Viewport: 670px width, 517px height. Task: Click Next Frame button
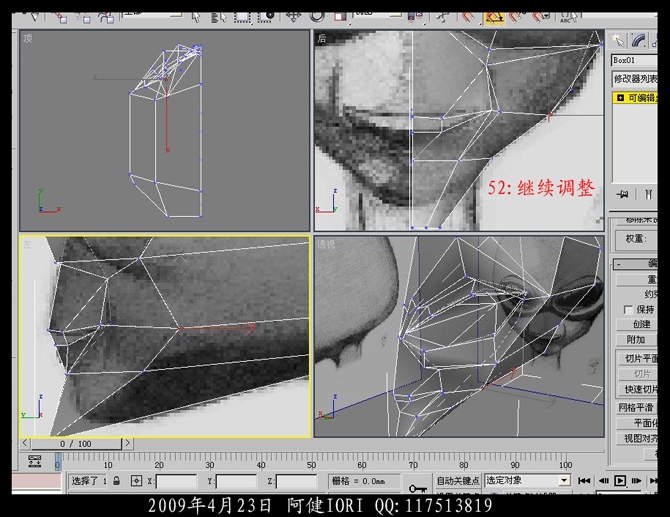(x=636, y=481)
